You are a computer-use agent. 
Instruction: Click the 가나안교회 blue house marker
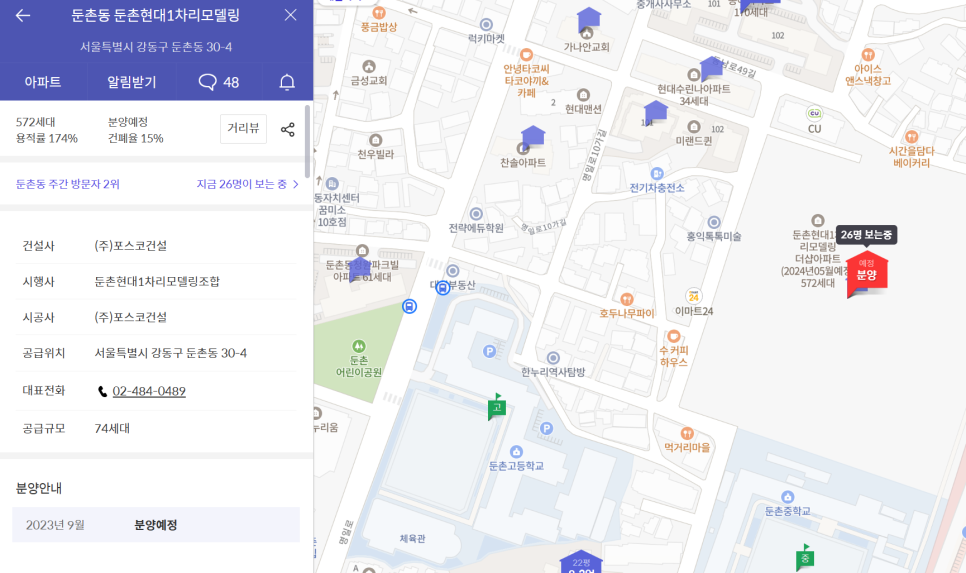point(589,20)
